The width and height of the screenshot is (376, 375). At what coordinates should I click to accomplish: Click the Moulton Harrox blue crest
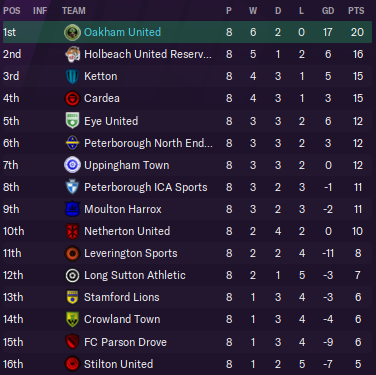pos(72,209)
